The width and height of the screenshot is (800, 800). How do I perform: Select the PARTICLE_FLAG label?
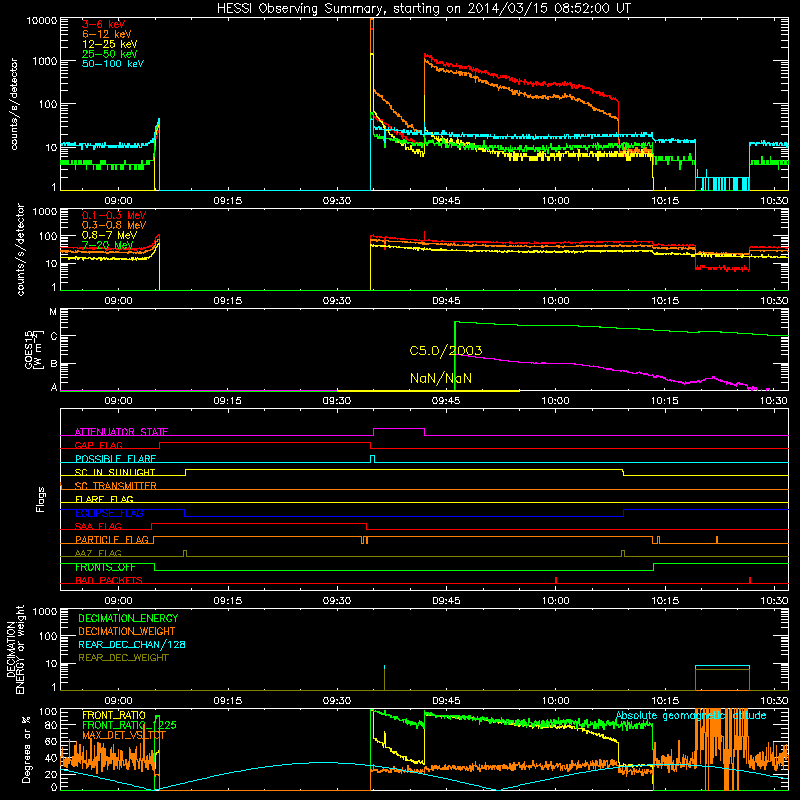point(112,539)
